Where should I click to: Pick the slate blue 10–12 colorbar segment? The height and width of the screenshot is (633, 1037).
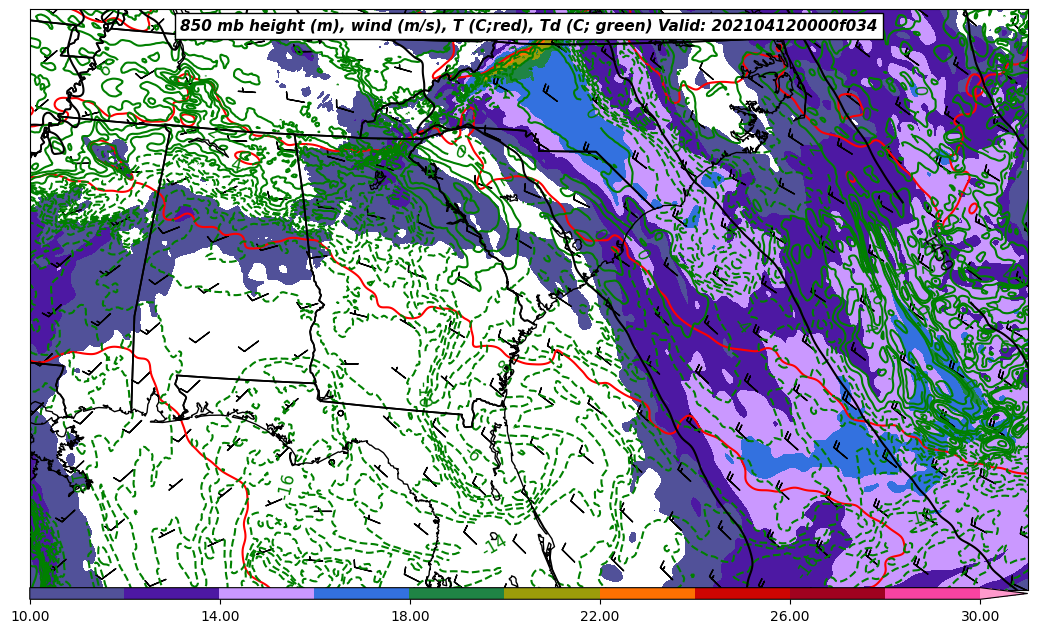click(77, 593)
